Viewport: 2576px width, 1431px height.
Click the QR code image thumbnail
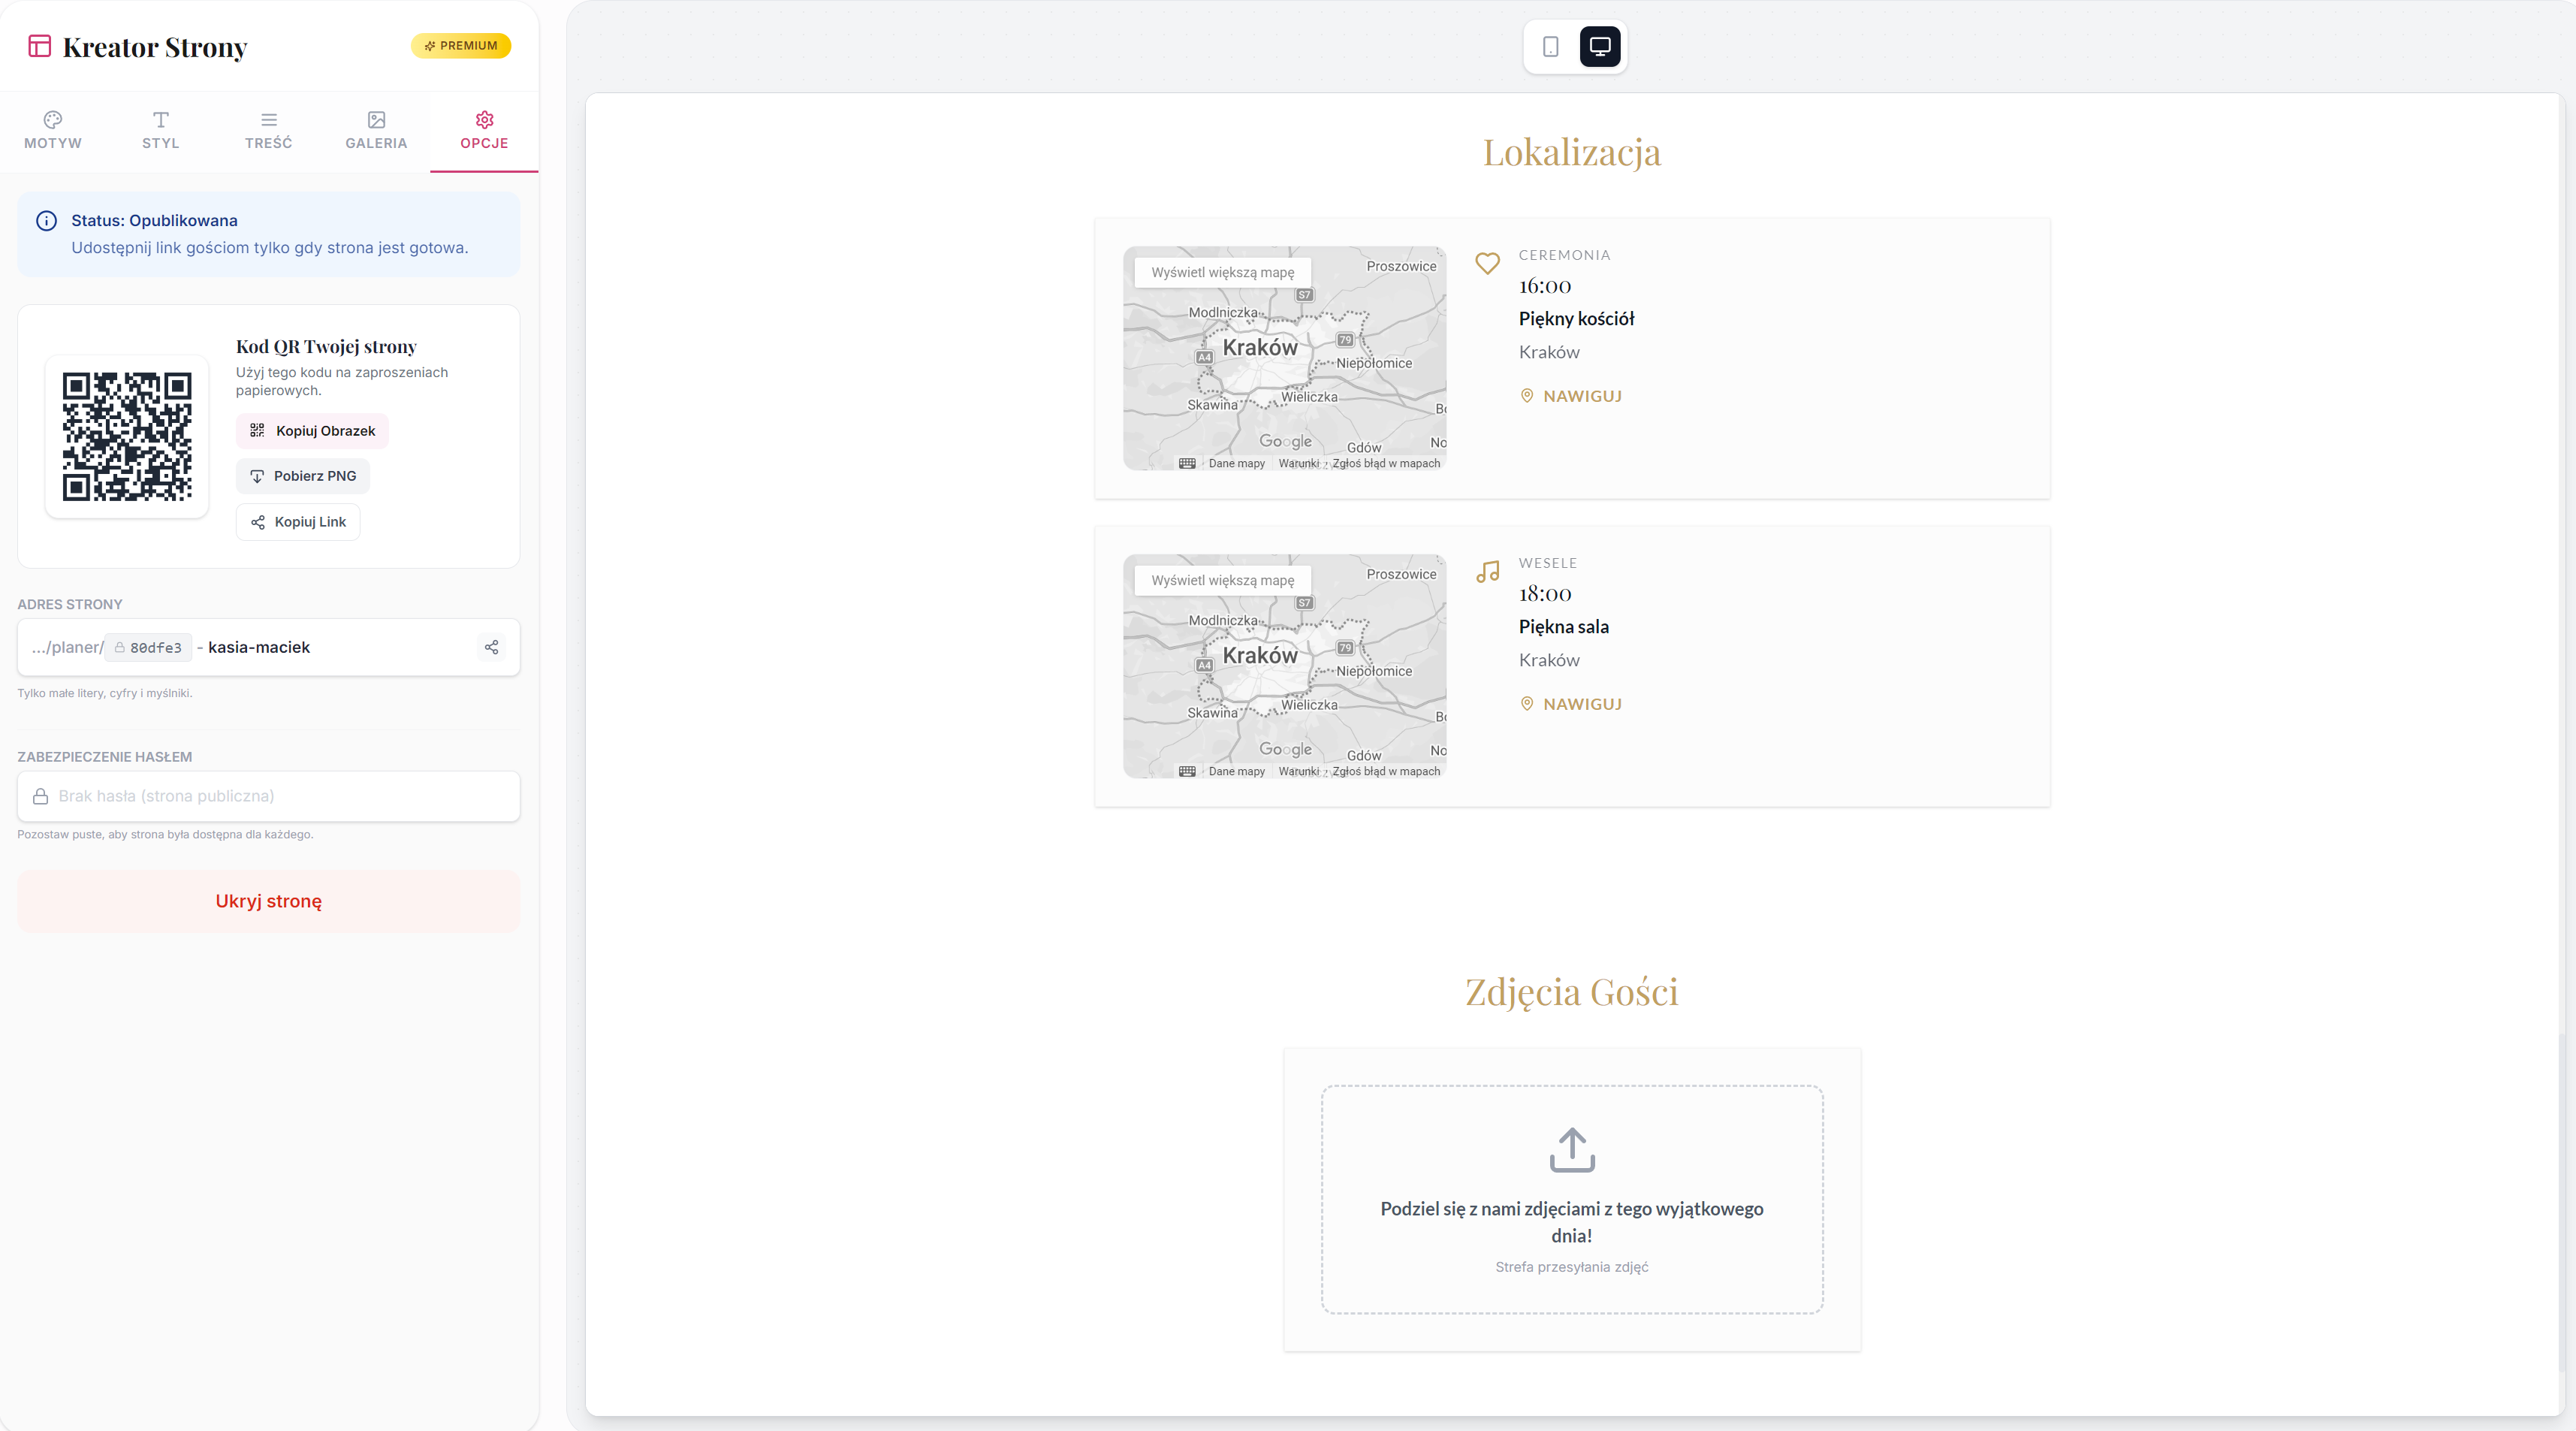pyautogui.click(x=127, y=436)
